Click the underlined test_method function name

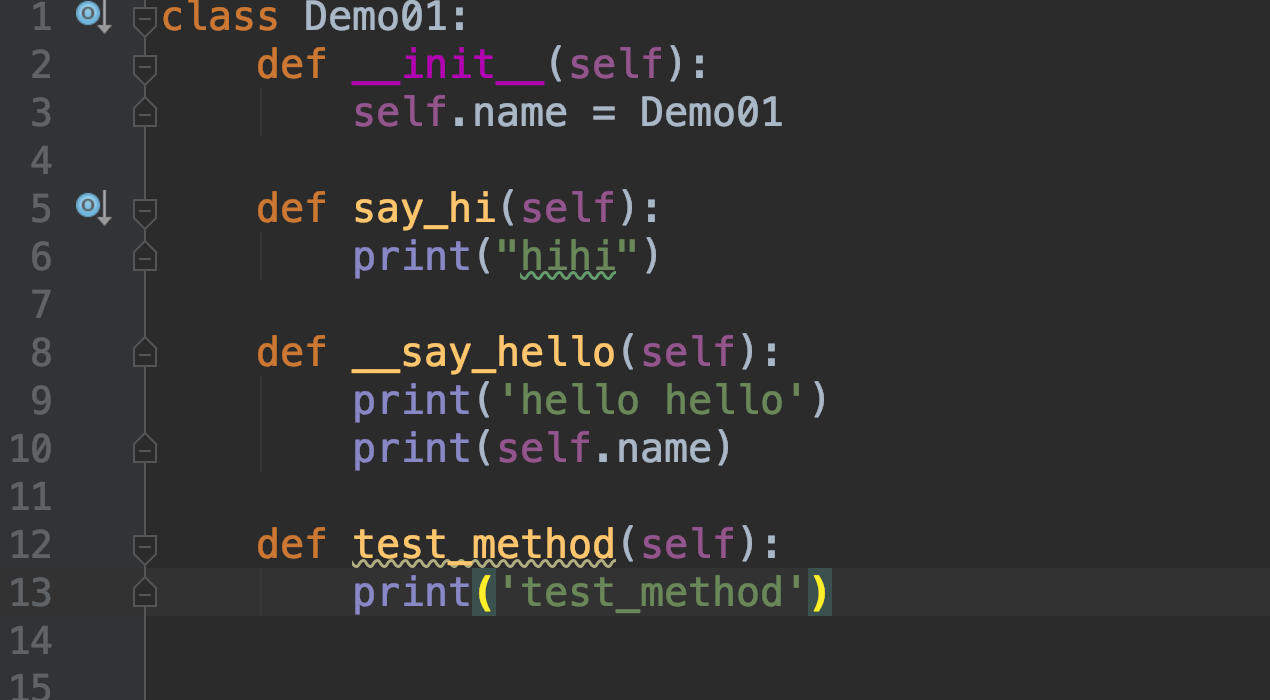(x=484, y=546)
